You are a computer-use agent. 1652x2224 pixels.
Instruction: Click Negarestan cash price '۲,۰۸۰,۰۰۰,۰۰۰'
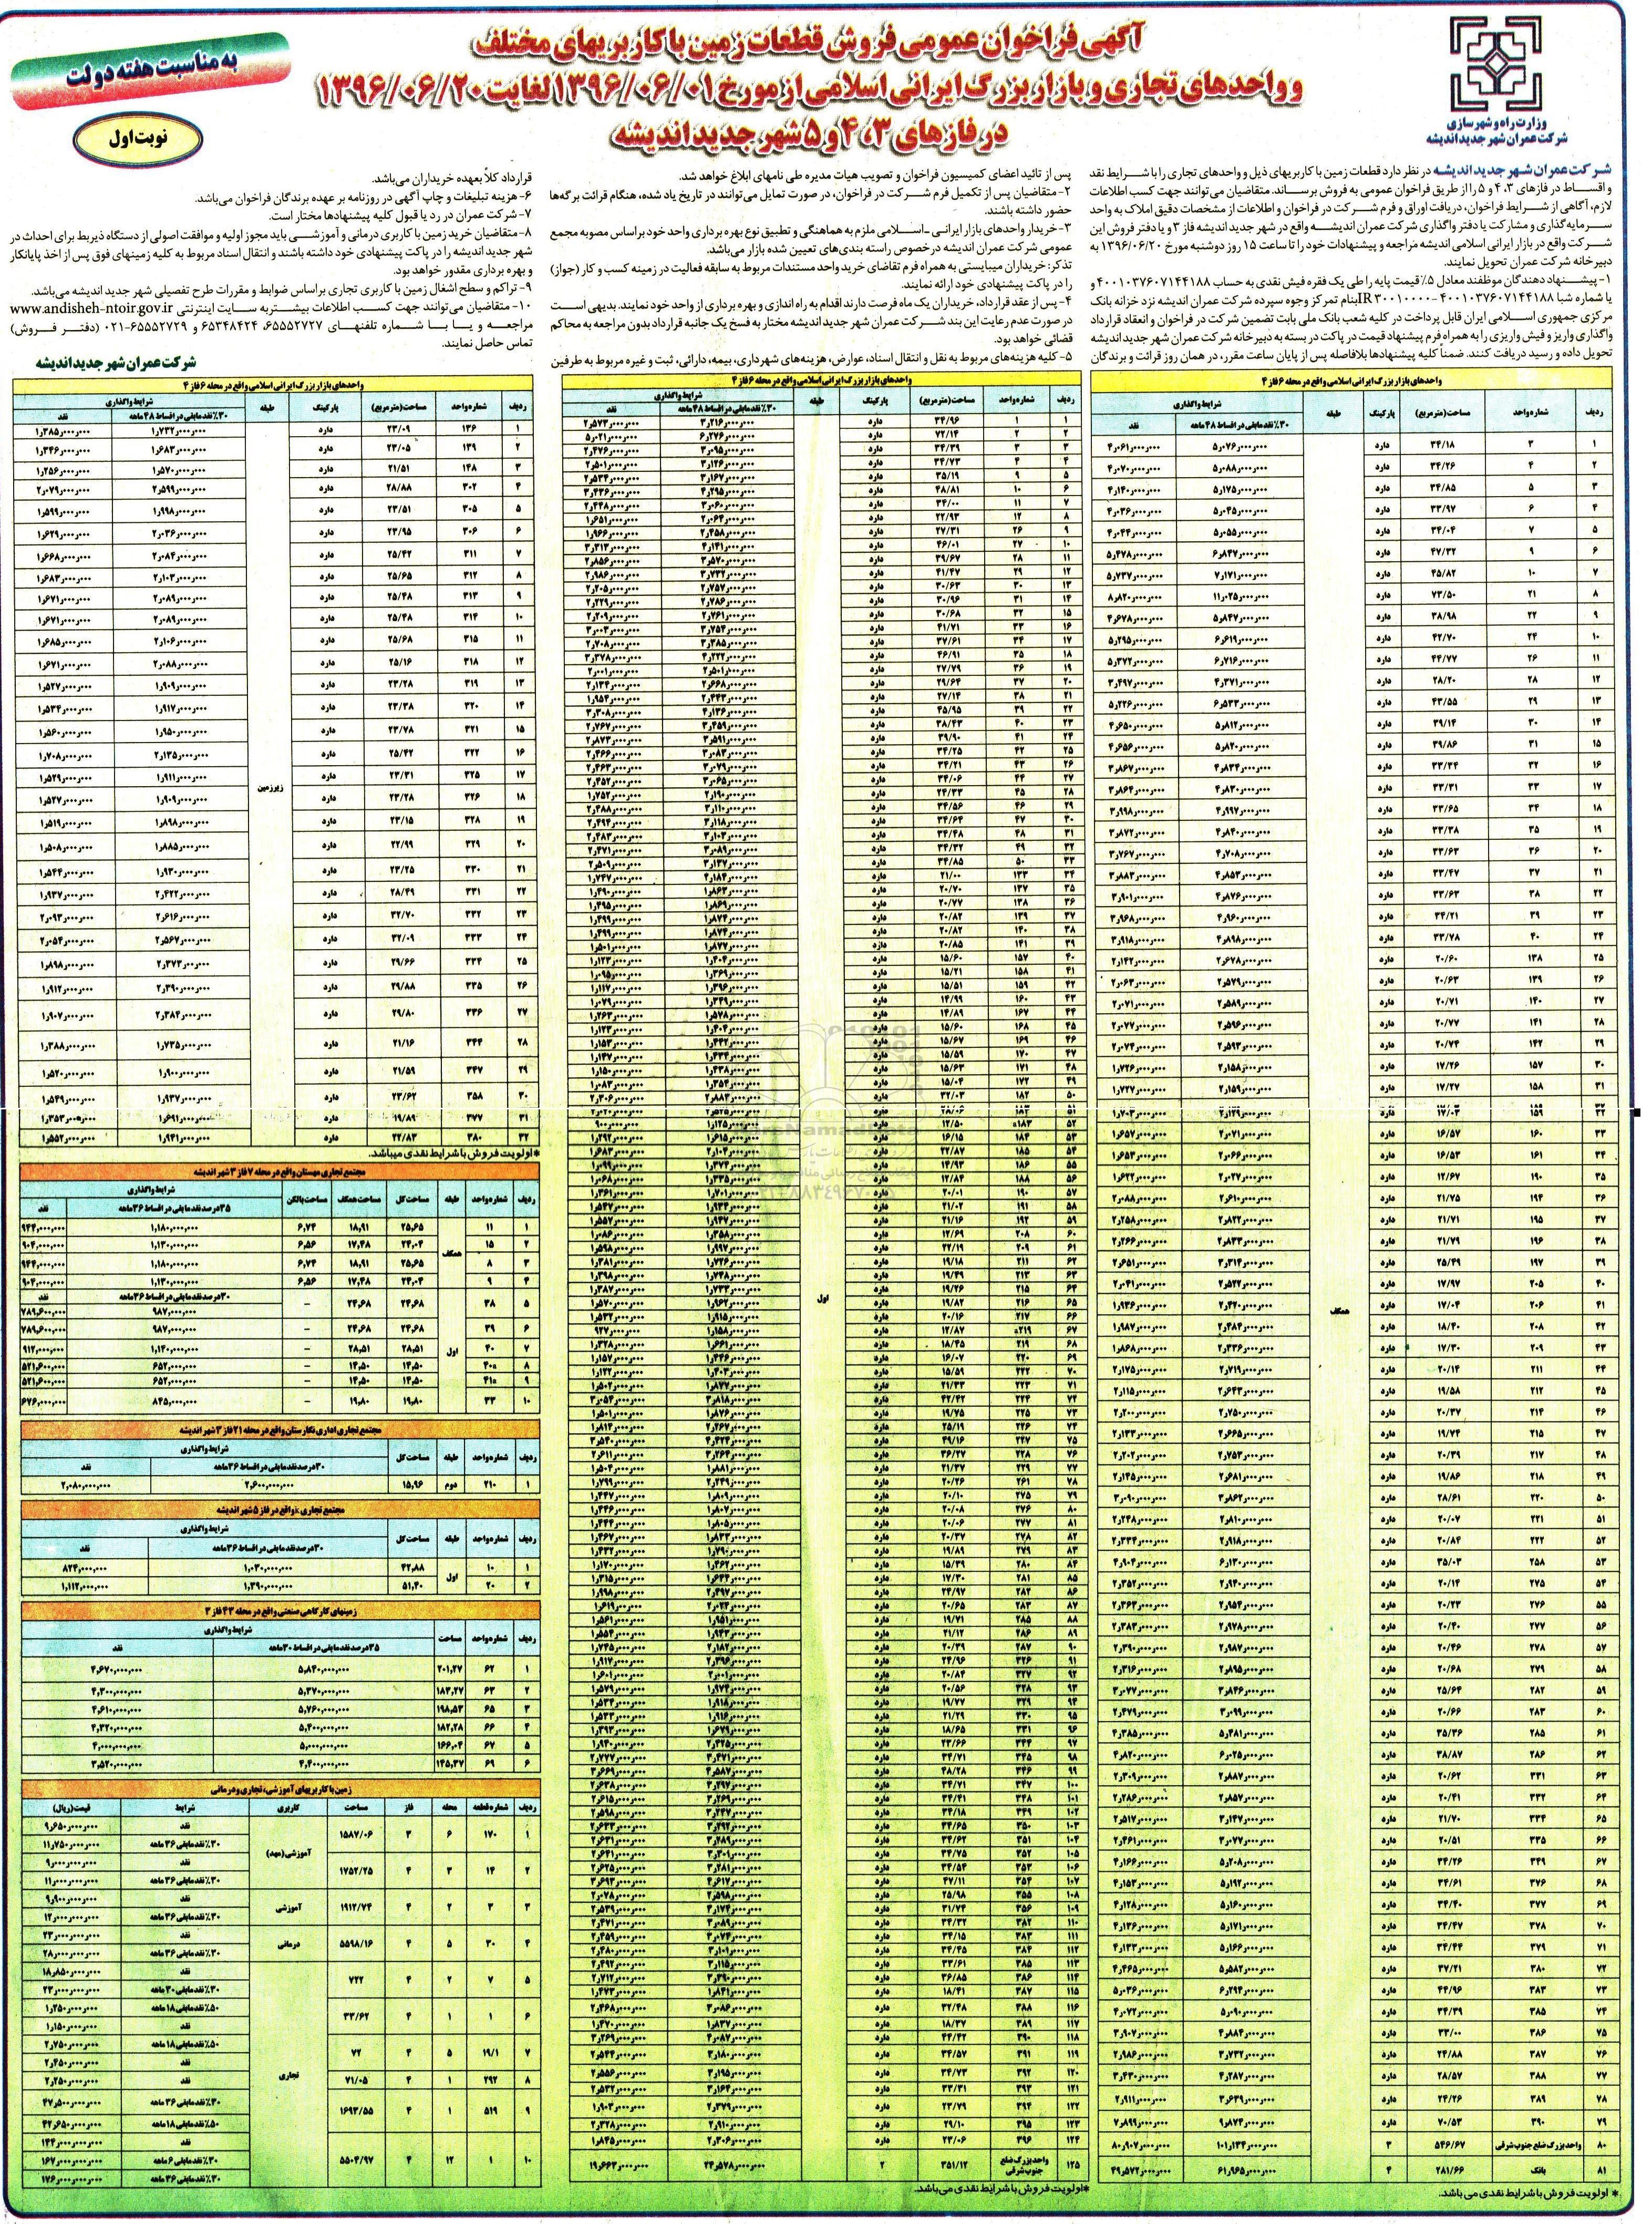point(86,1486)
